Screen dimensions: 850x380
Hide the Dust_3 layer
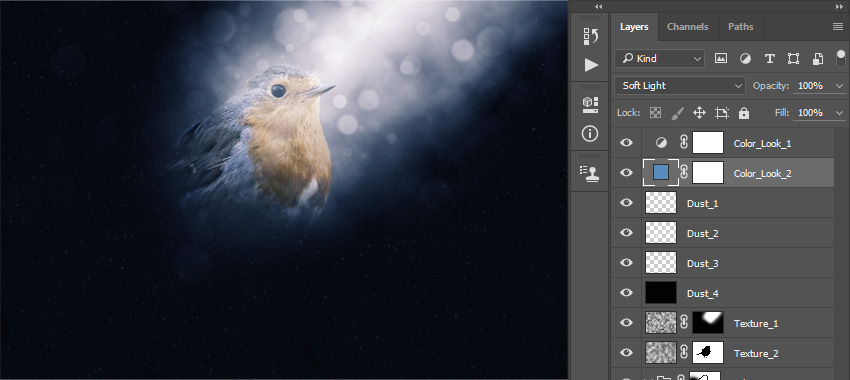pyautogui.click(x=626, y=263)
